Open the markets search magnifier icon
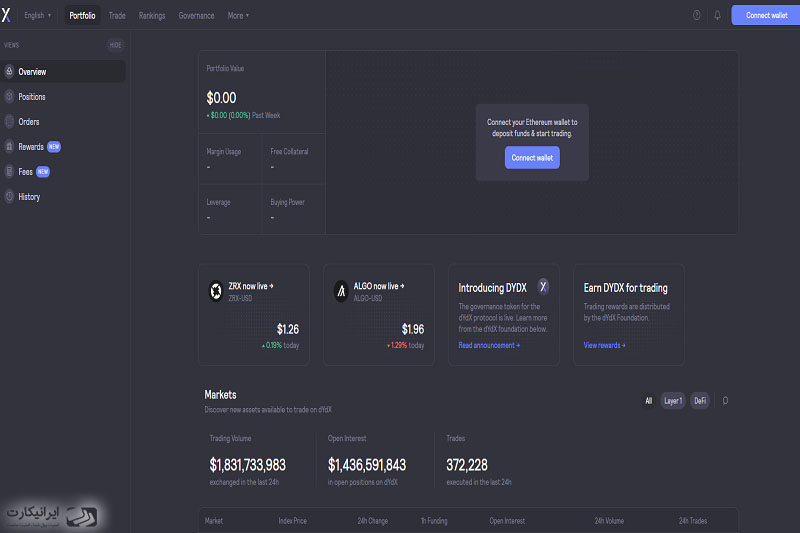The image size is (800, 533). (x=725, y=401)
